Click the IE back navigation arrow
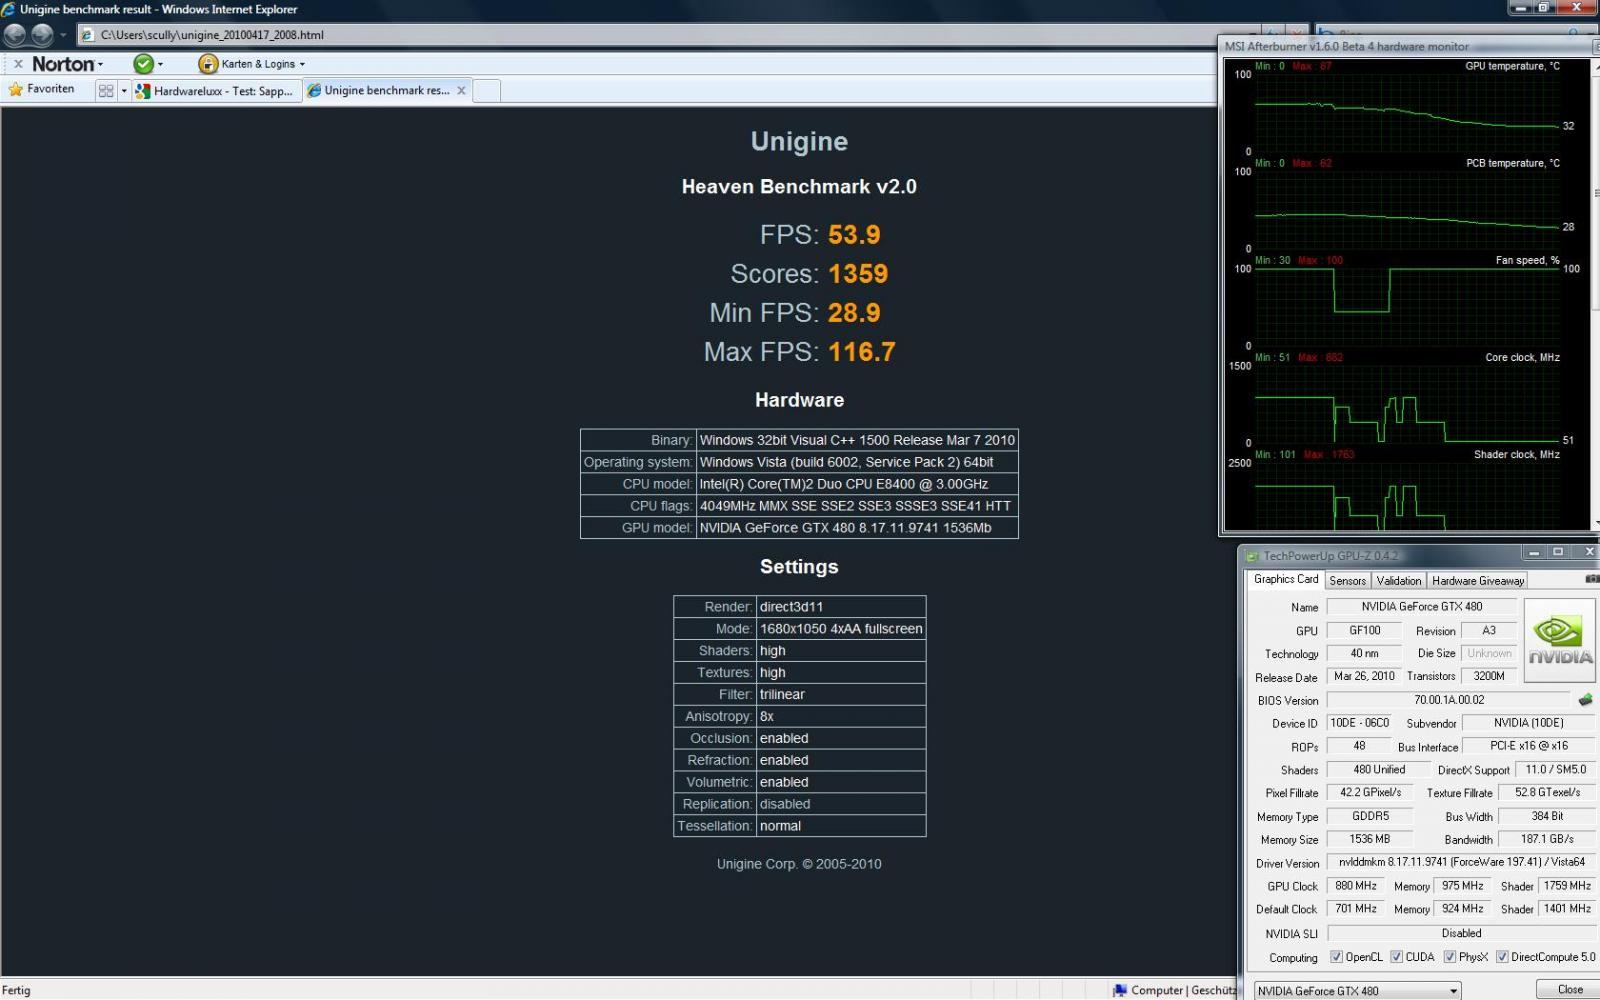 coord(15,35)
